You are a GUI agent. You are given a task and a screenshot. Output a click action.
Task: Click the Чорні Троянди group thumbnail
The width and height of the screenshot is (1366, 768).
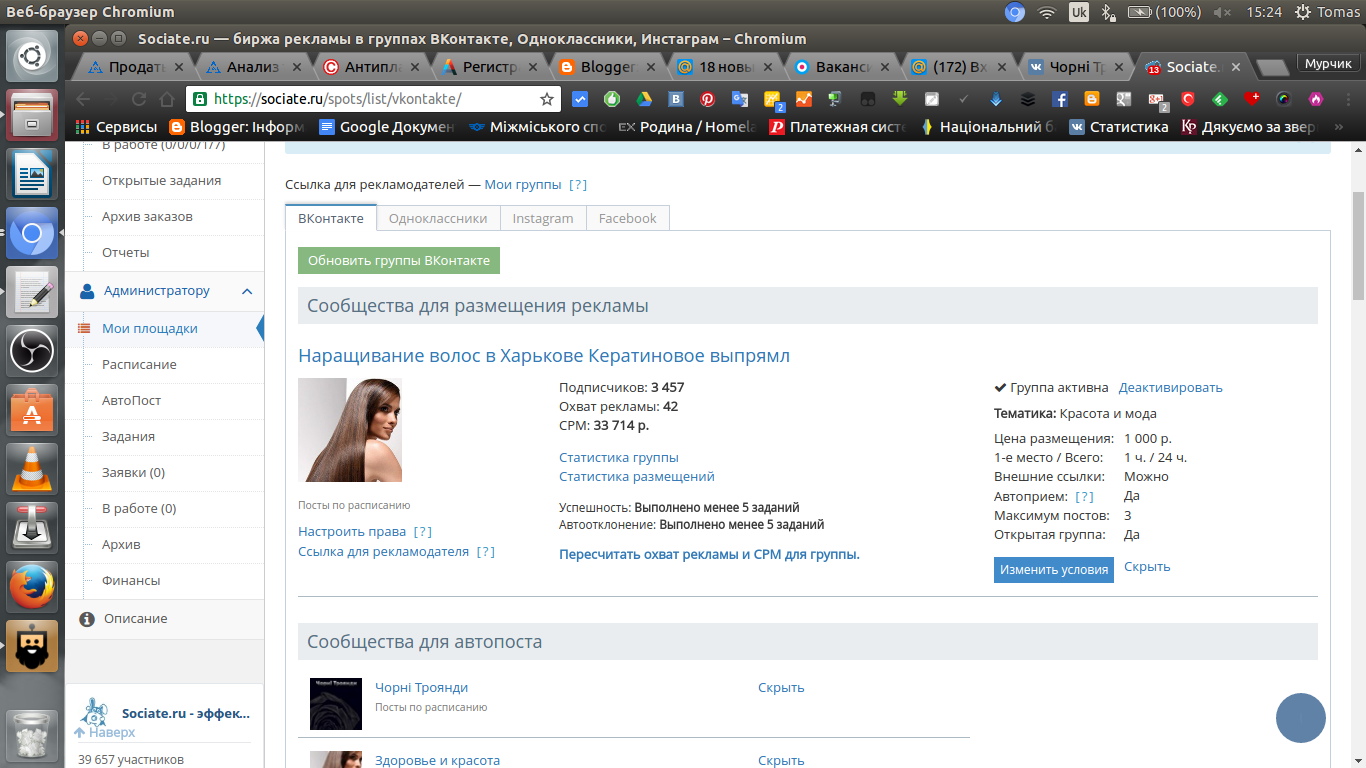(336, 703)
